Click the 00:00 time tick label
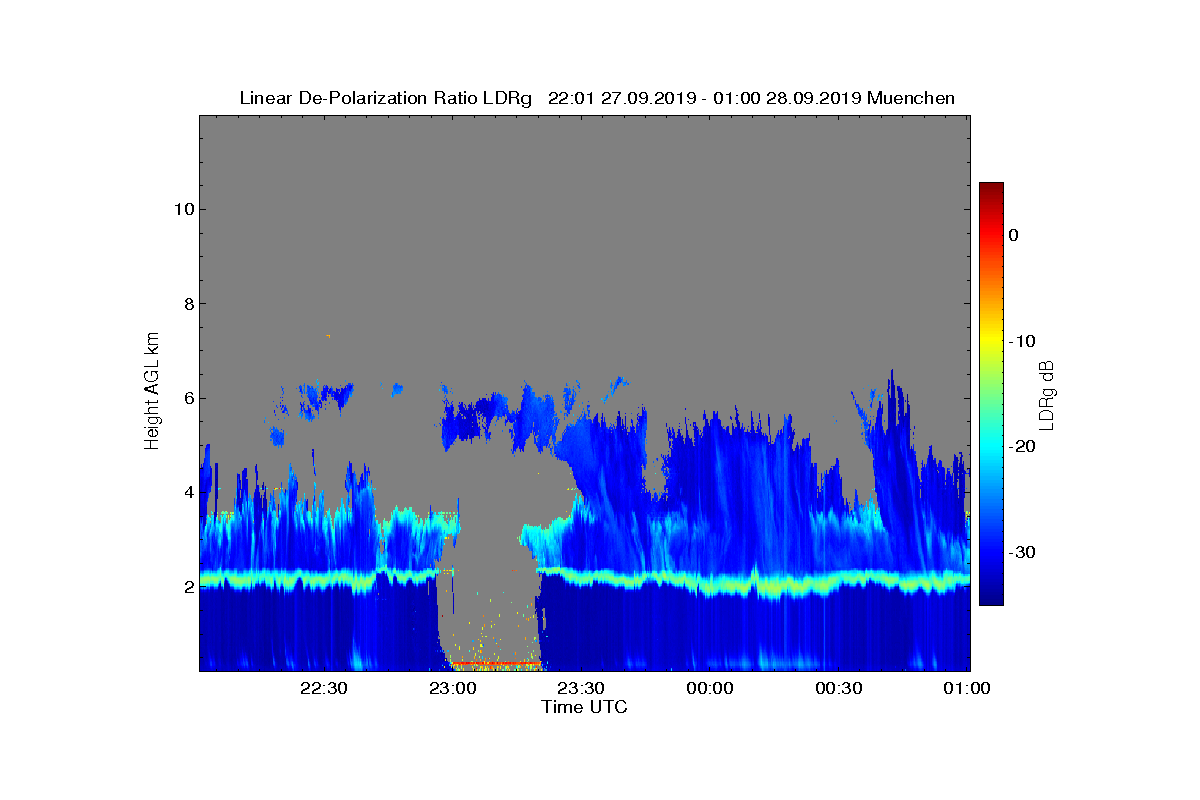The width and height of the screenshot is (1200, 800). click(710, 688)
